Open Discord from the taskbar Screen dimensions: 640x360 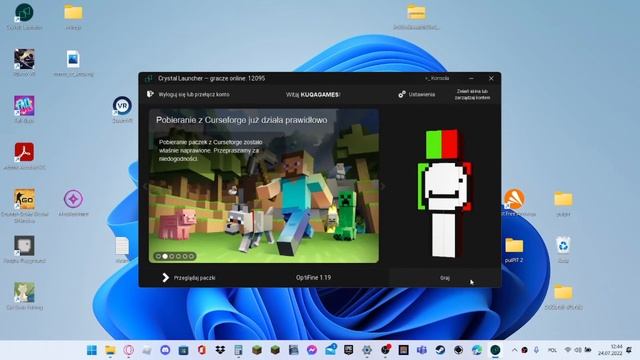click(165, 350)
